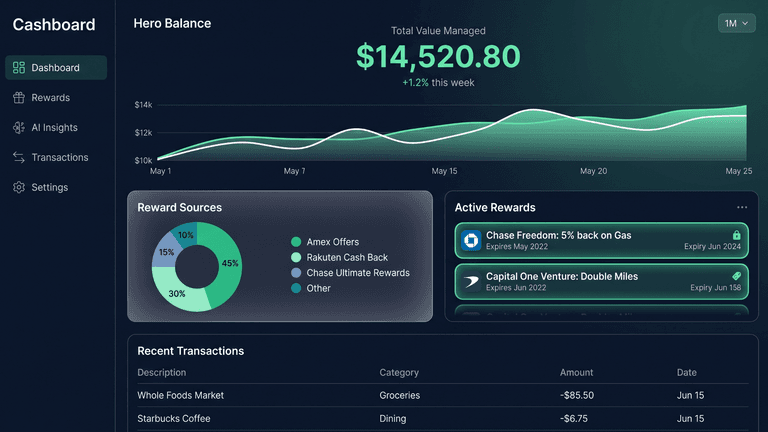Open the 1M time range dropdown
768x432 pixels.
[737, 23]
